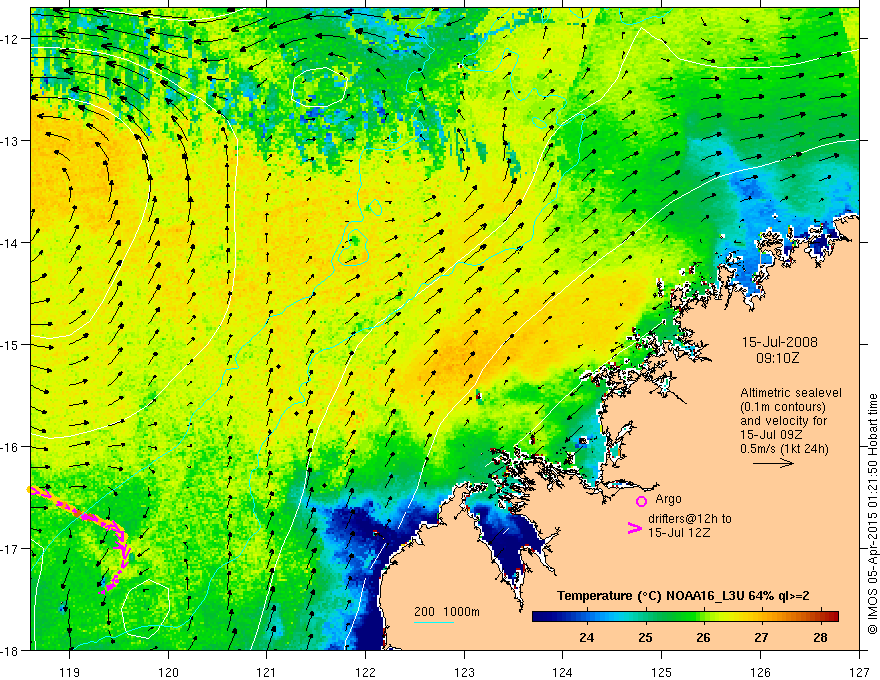Screen dimensions: 880x680
Task: Click the 'drifters@12h to' legend text
Action: click(x=690, y=519)
